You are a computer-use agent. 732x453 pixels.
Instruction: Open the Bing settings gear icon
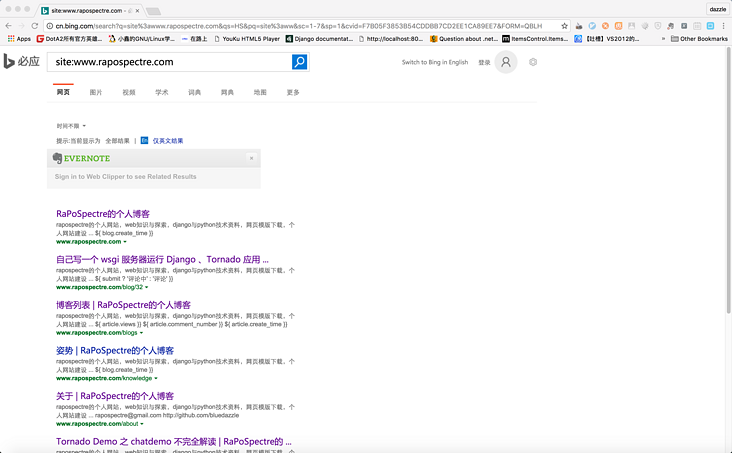click(x=533, y=62)
